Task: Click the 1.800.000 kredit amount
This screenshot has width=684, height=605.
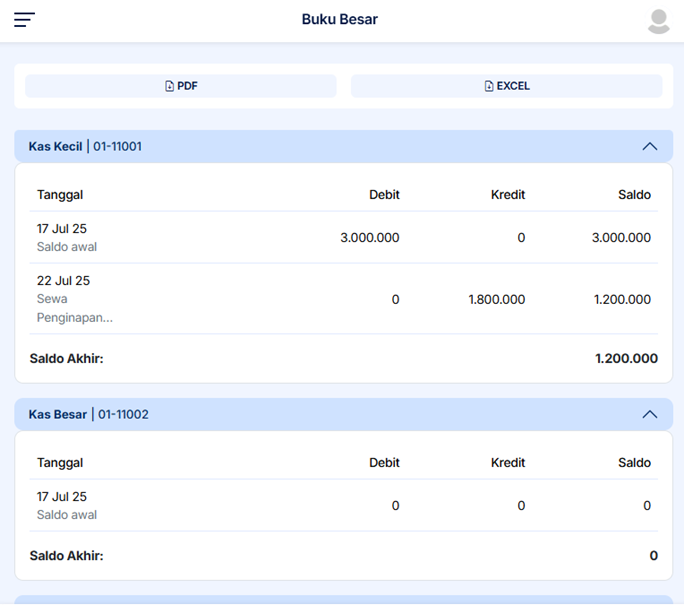Action: click(496, 299)
